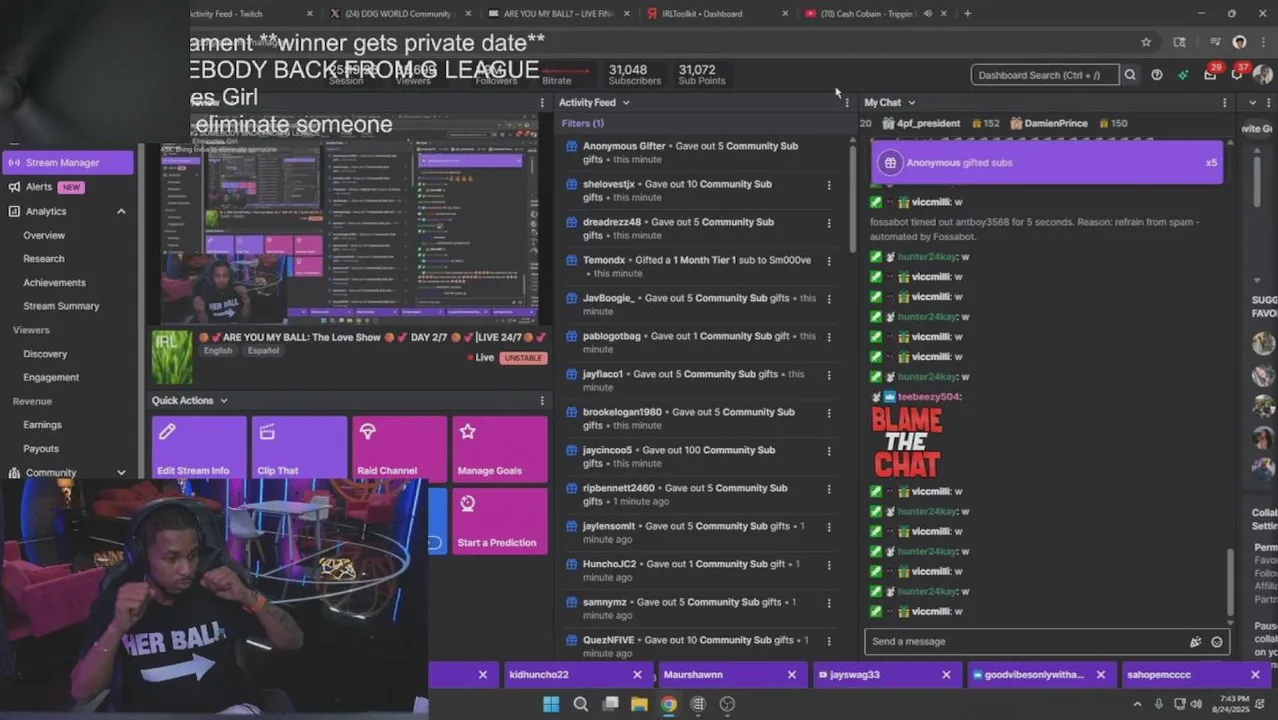The width and height of the screenshot is (1278, 720).
Task: Open Payouts under Revenue
Action: tap(41, 449)
